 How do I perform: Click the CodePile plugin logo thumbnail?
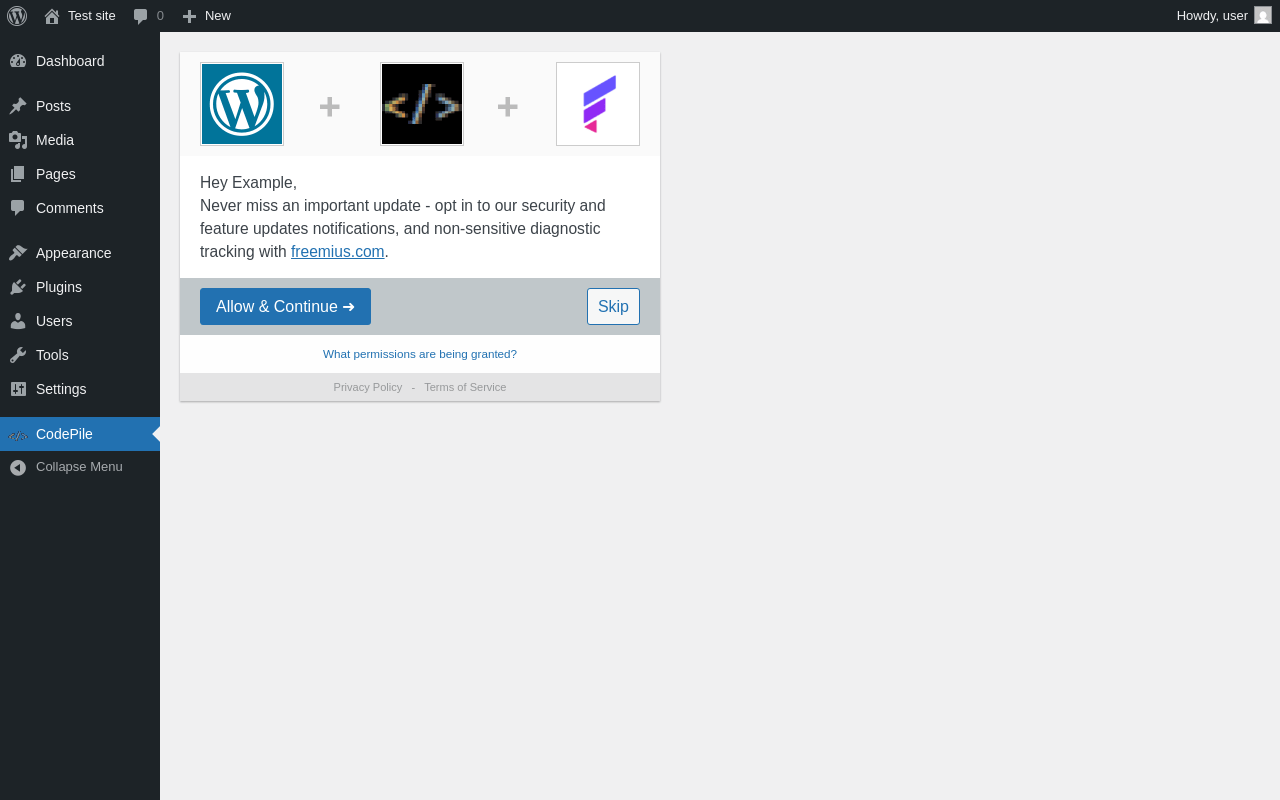coord(422,104)
